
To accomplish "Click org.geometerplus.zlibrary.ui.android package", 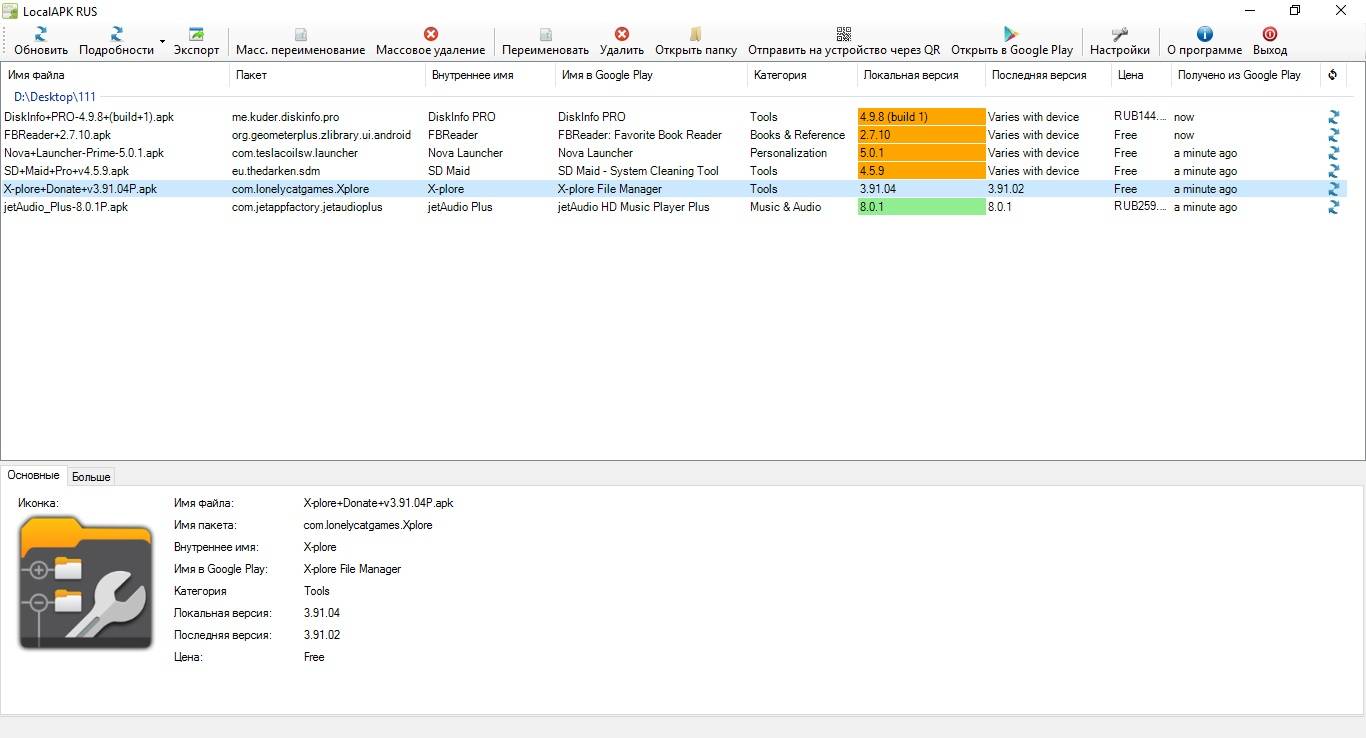I will (321, 135).
